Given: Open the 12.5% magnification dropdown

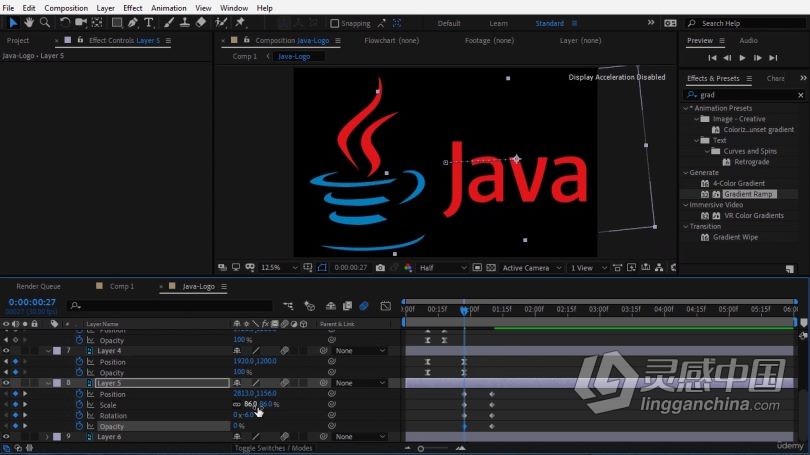Looking at the screenshot, I should point(279,268).
